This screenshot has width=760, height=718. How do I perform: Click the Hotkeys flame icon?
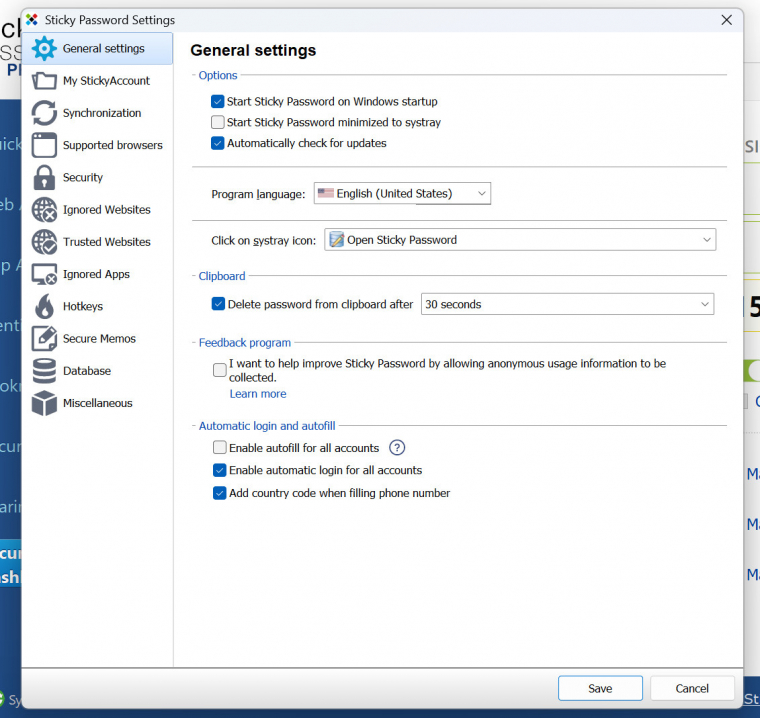45,306
